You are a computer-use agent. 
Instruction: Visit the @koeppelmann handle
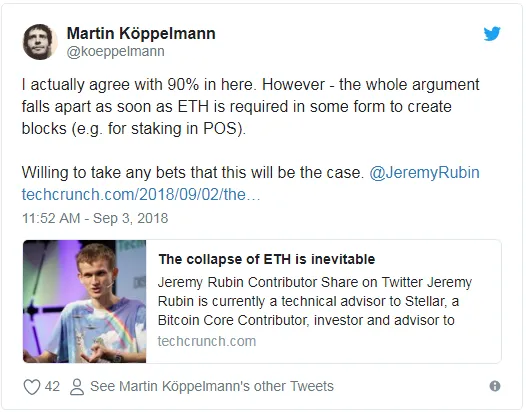115,51
